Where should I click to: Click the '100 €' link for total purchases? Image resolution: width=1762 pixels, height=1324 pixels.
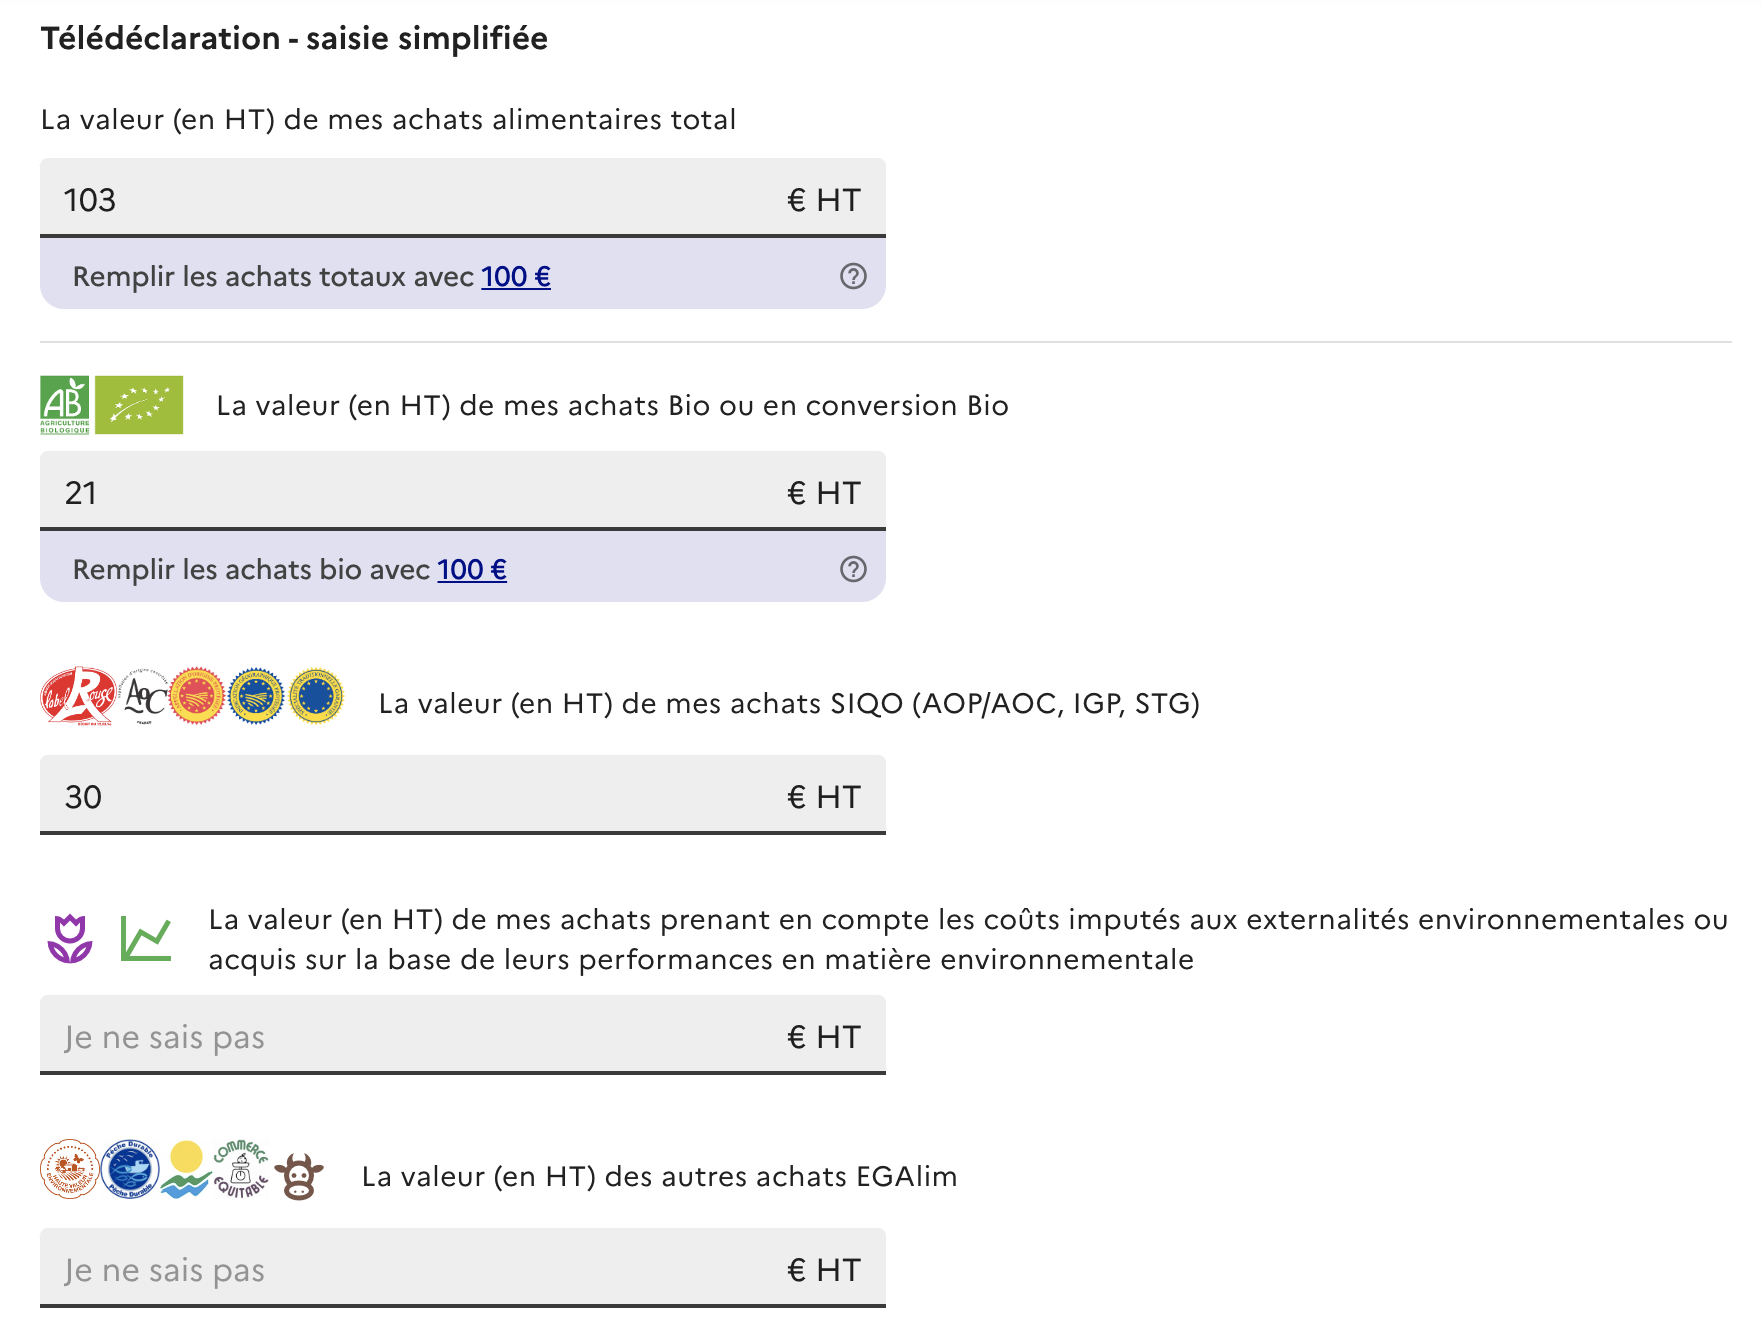pyautogui.click(x=516, y=276)
